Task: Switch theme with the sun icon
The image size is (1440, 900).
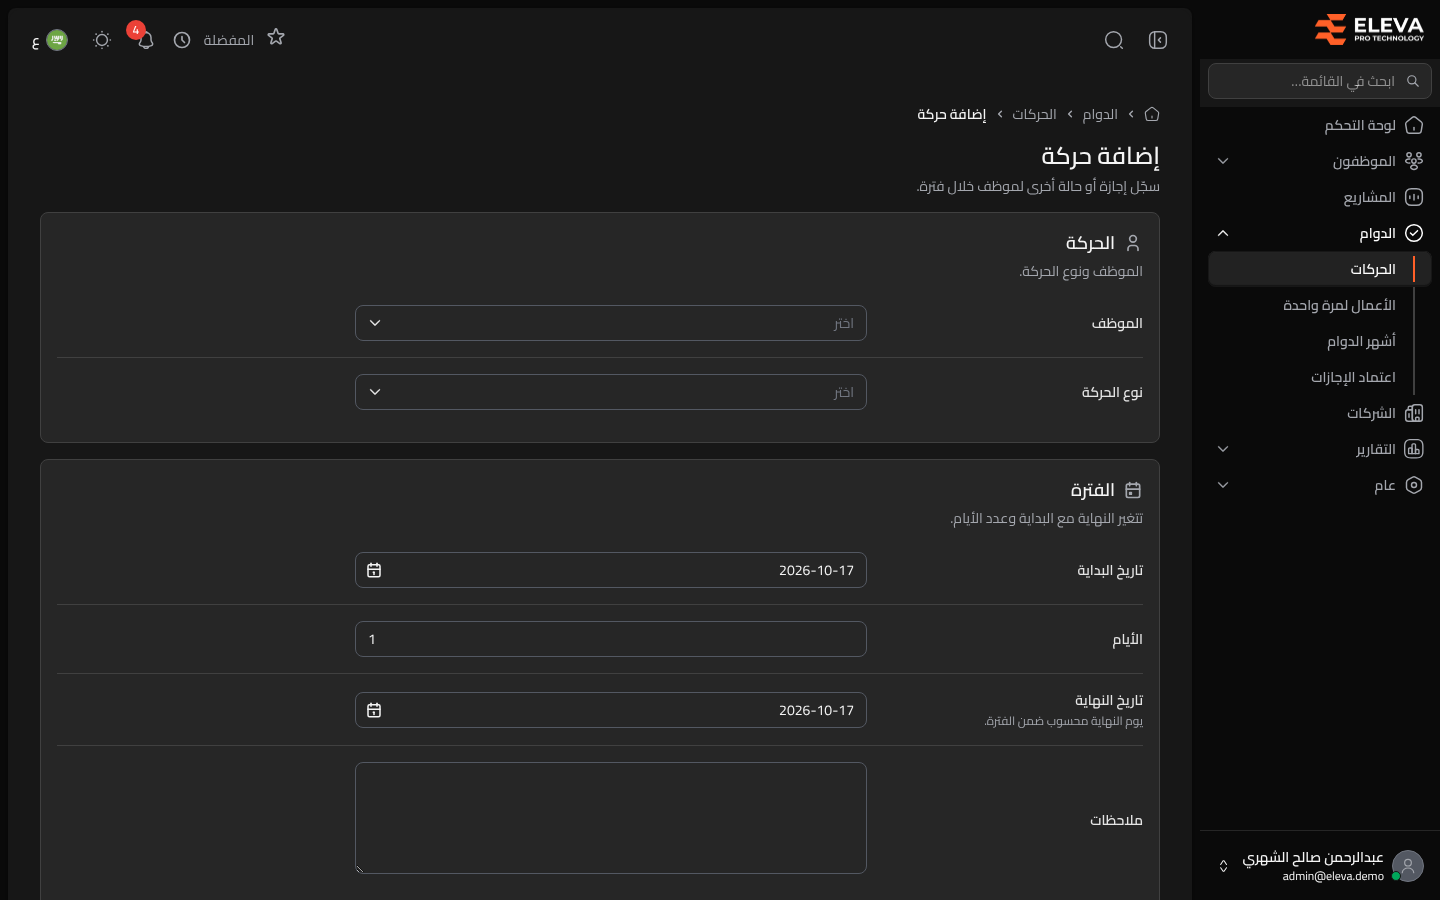Action: (102, 40)
